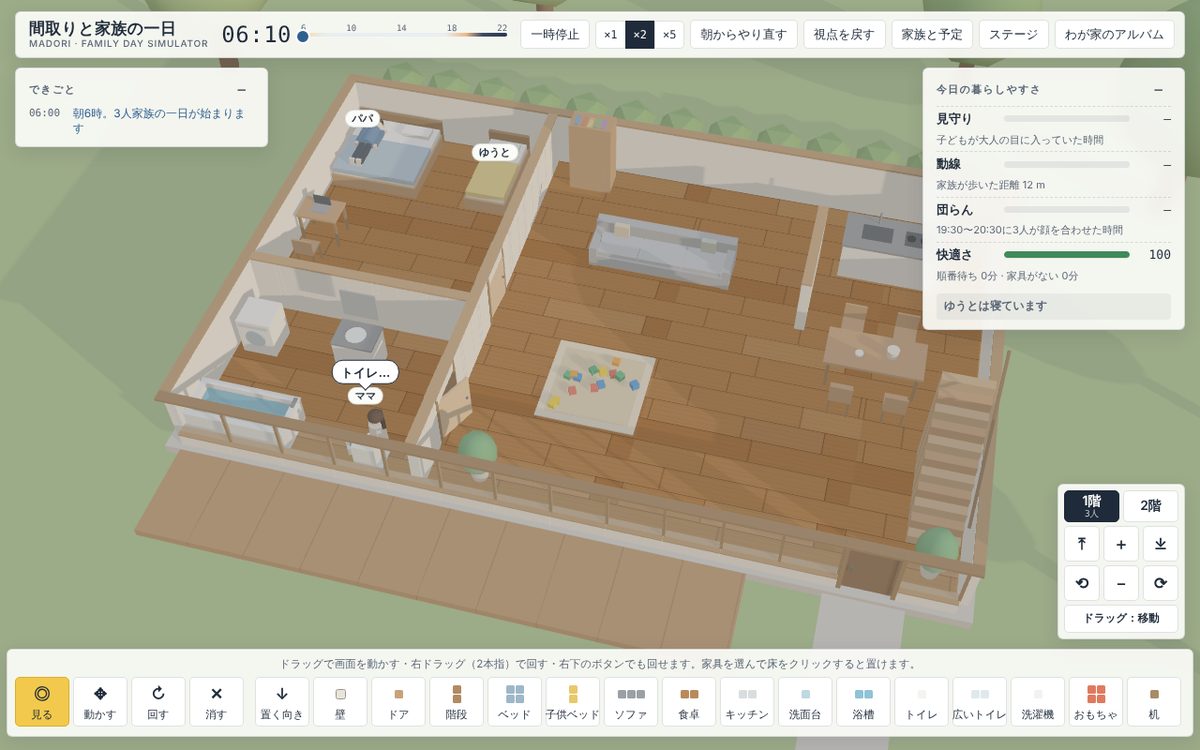Pause with the 一時停止 button

coord(555,34)
